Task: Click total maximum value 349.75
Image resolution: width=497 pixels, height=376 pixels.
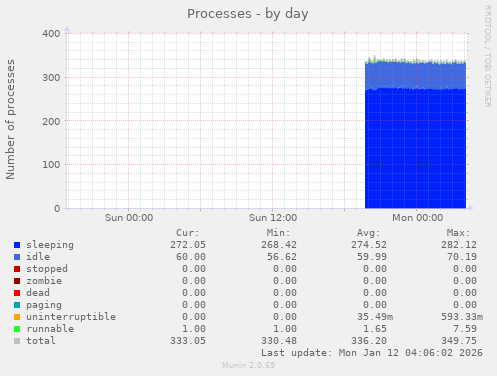Action: coord(459,341)
